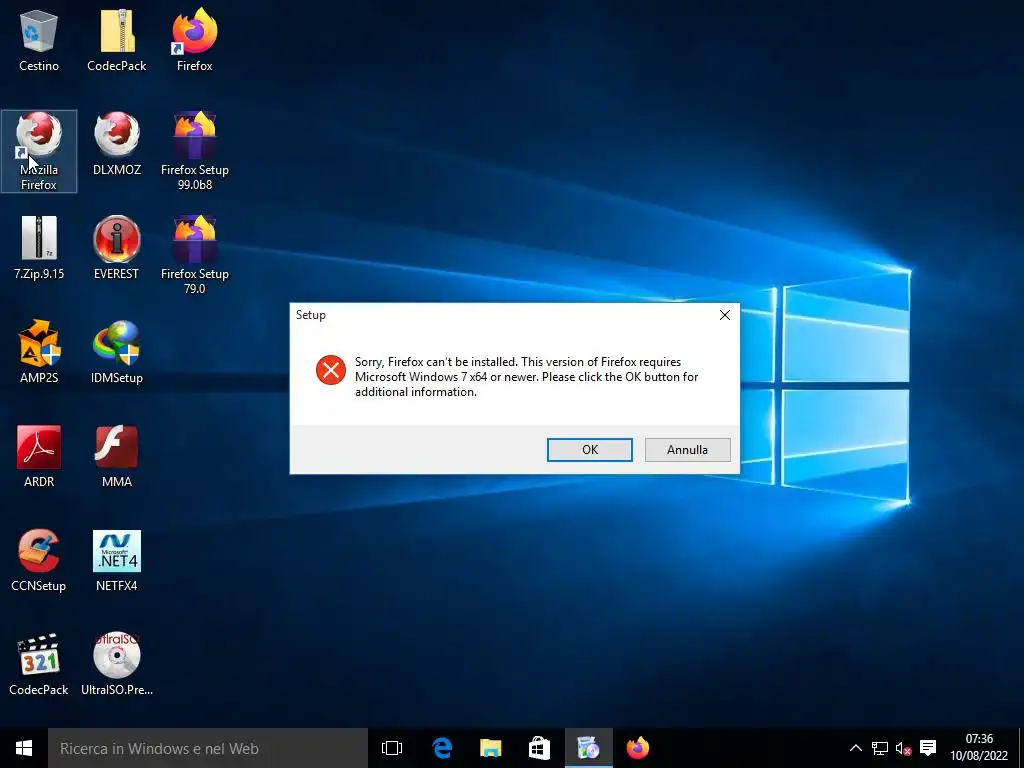1024x768 pixels.
Task: Open the Windows Start menu
Action: [x=24, y=748]
